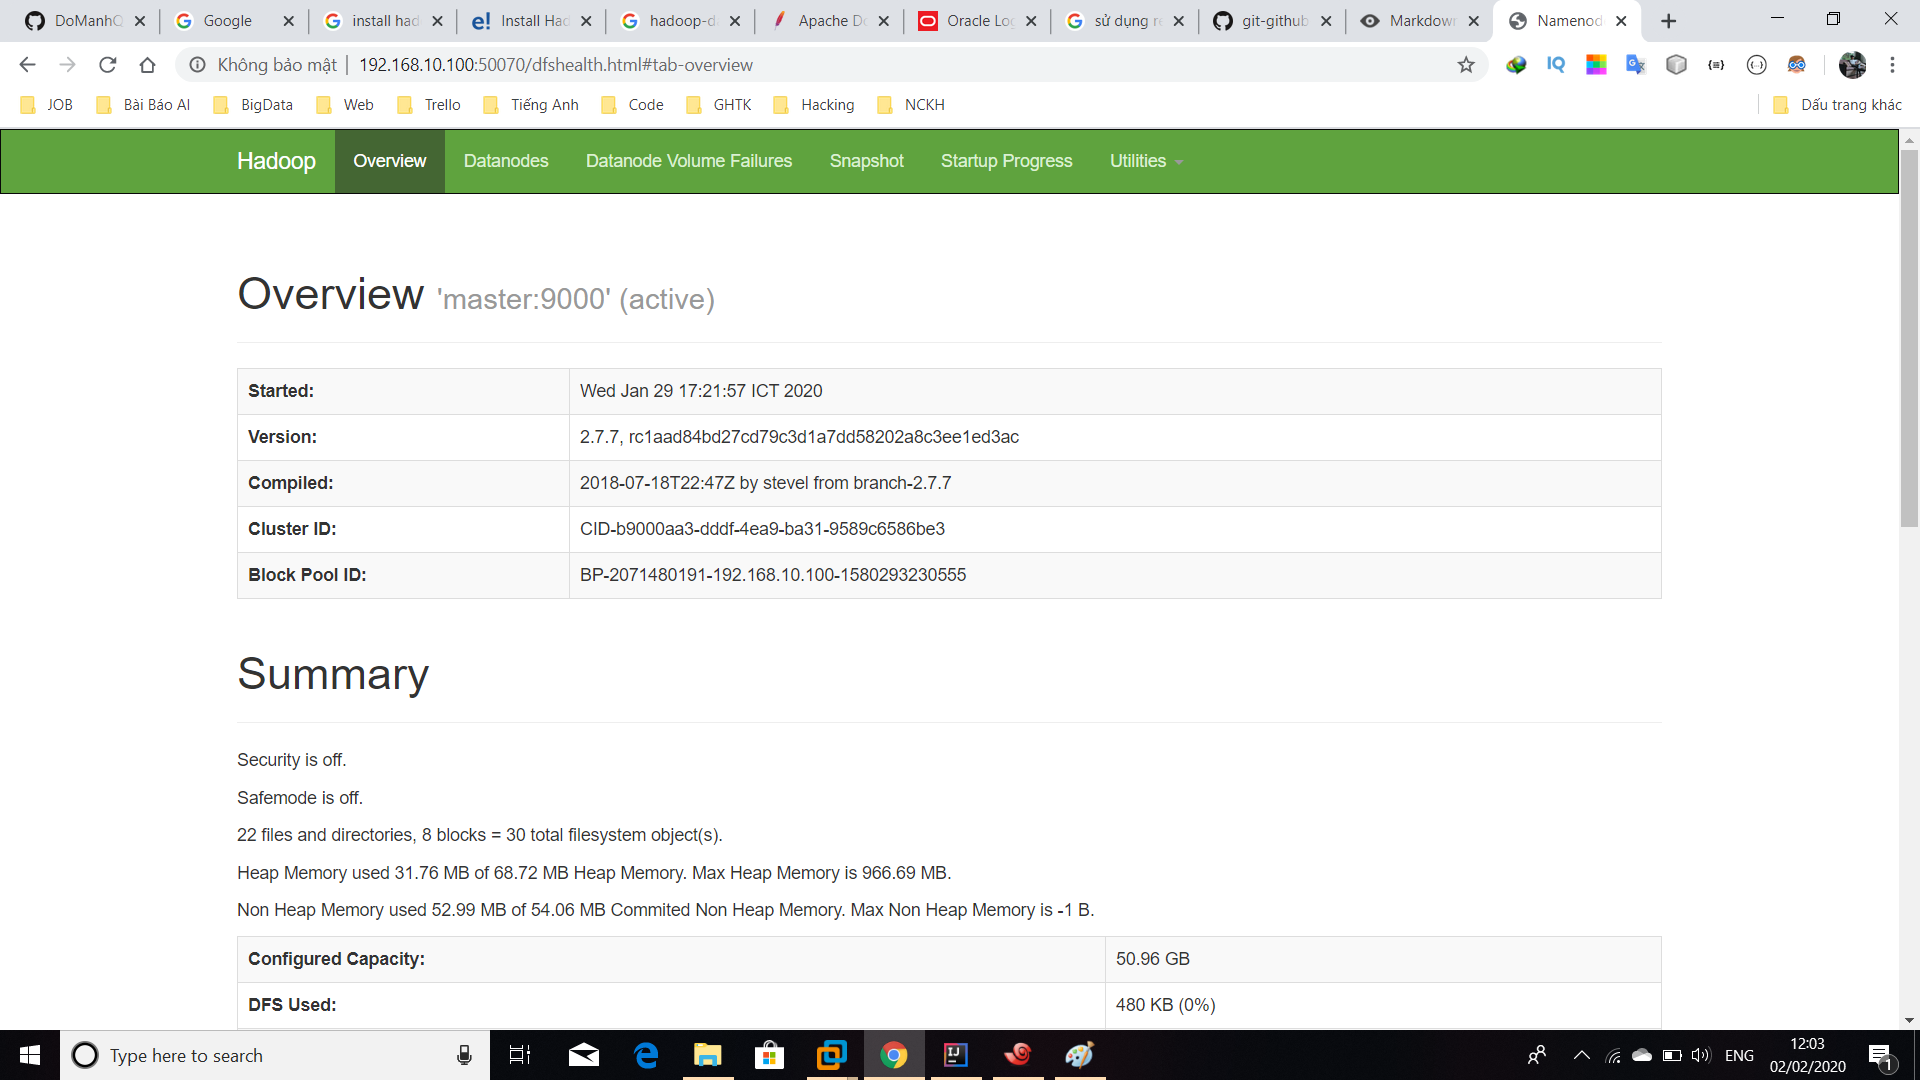This screenshot has height=1080, width=1920.
Task: Open the BigData bookmarks folder
Action: coord(254,105)
